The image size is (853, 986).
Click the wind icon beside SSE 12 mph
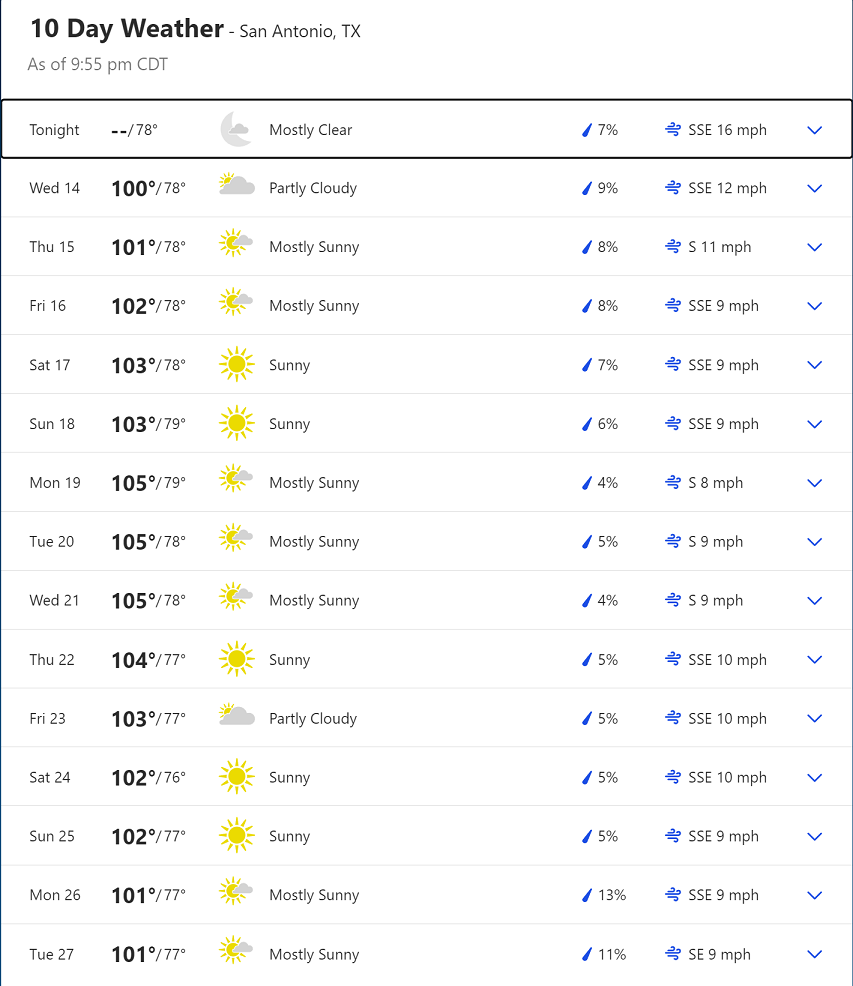click(673, 187)
